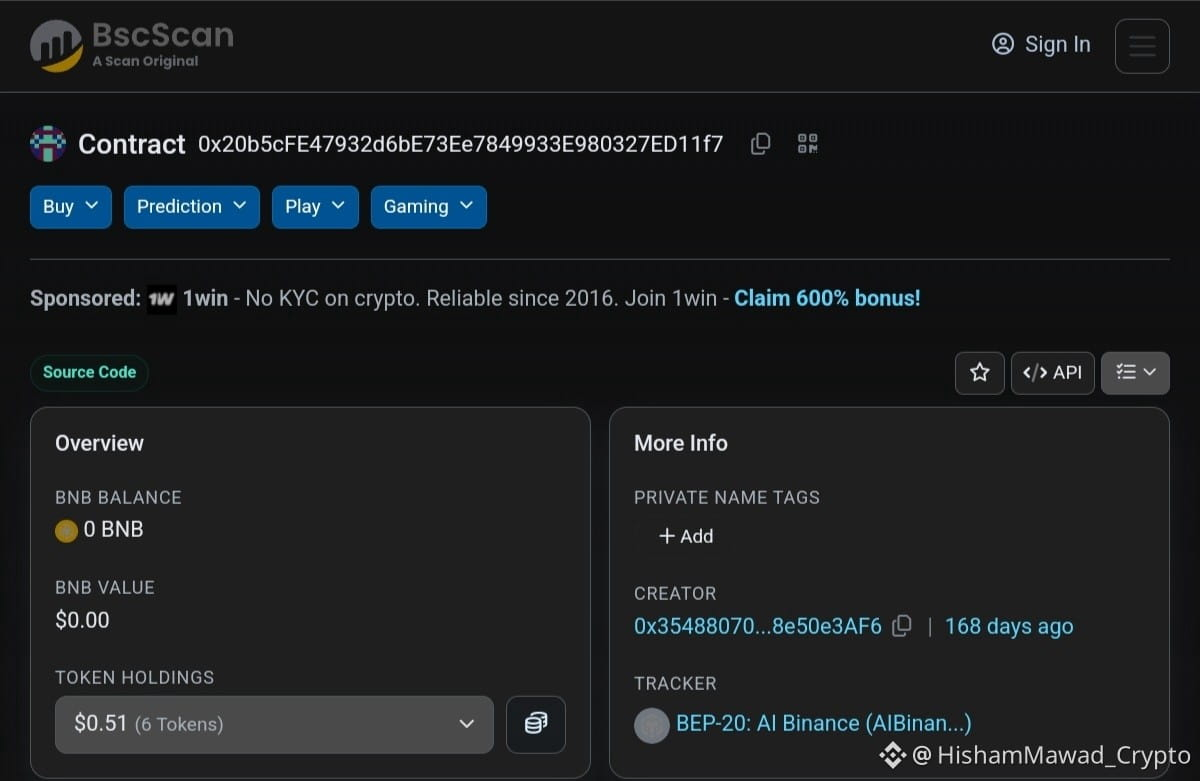This screenshot has height=781, width=1200.
Task: Click the More Info heading
Action: (681, 443)
